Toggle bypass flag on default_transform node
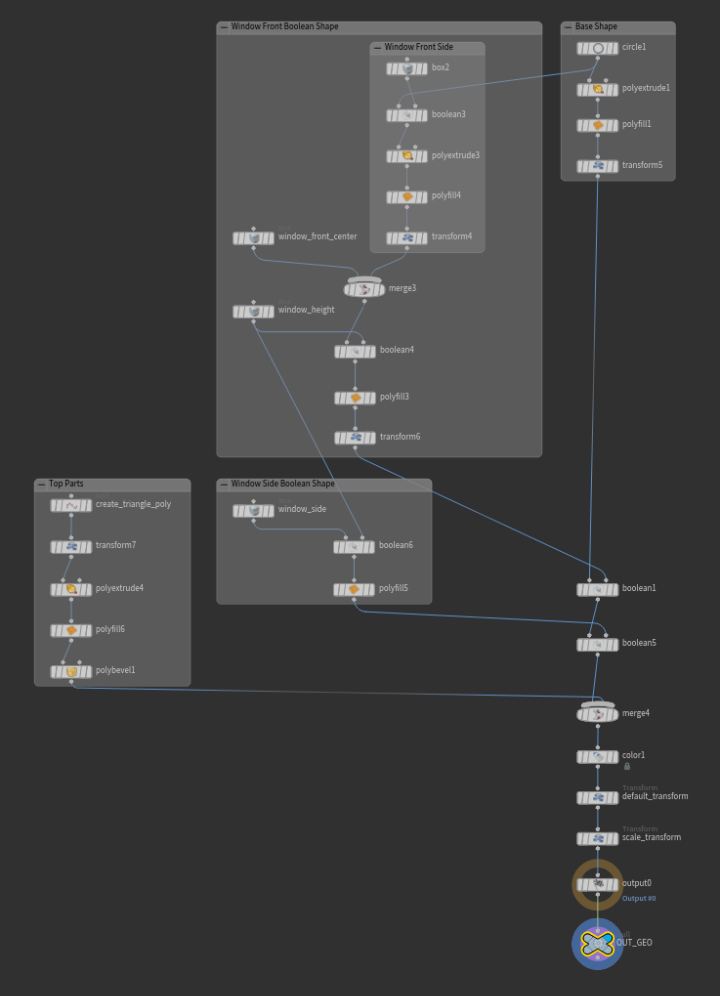 (582, 797)
